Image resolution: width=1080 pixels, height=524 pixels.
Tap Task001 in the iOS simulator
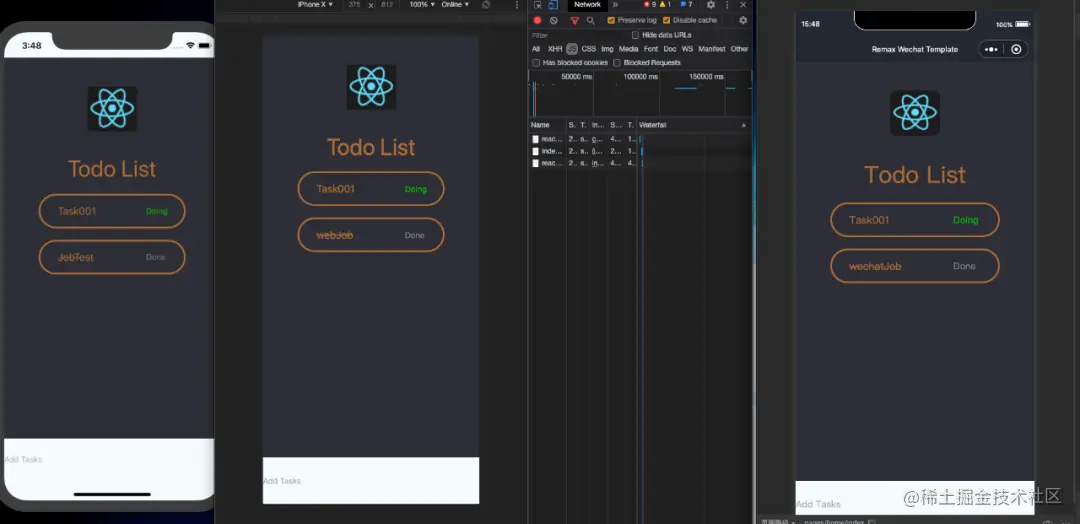coord(112,211)
